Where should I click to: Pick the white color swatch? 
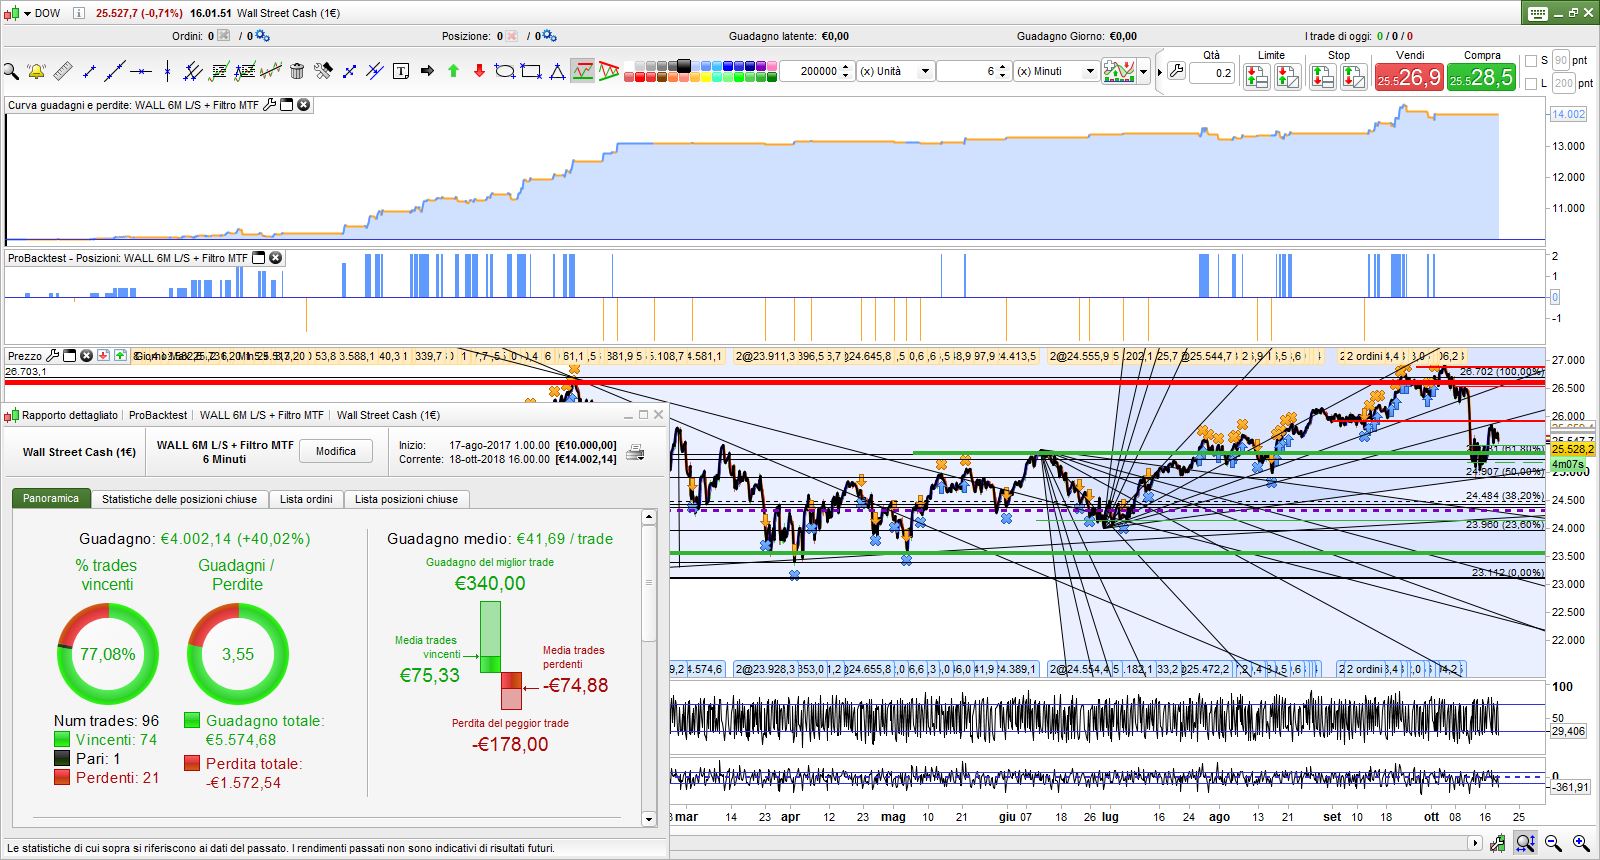[629, 66]
